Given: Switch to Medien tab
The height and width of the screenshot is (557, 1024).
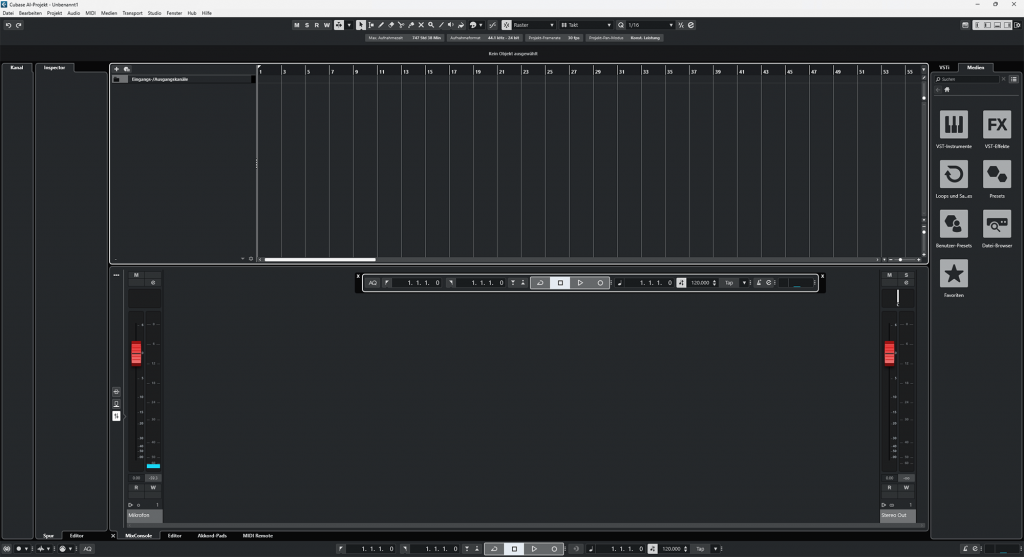Looking at the screenshot, I should [975, 67].
